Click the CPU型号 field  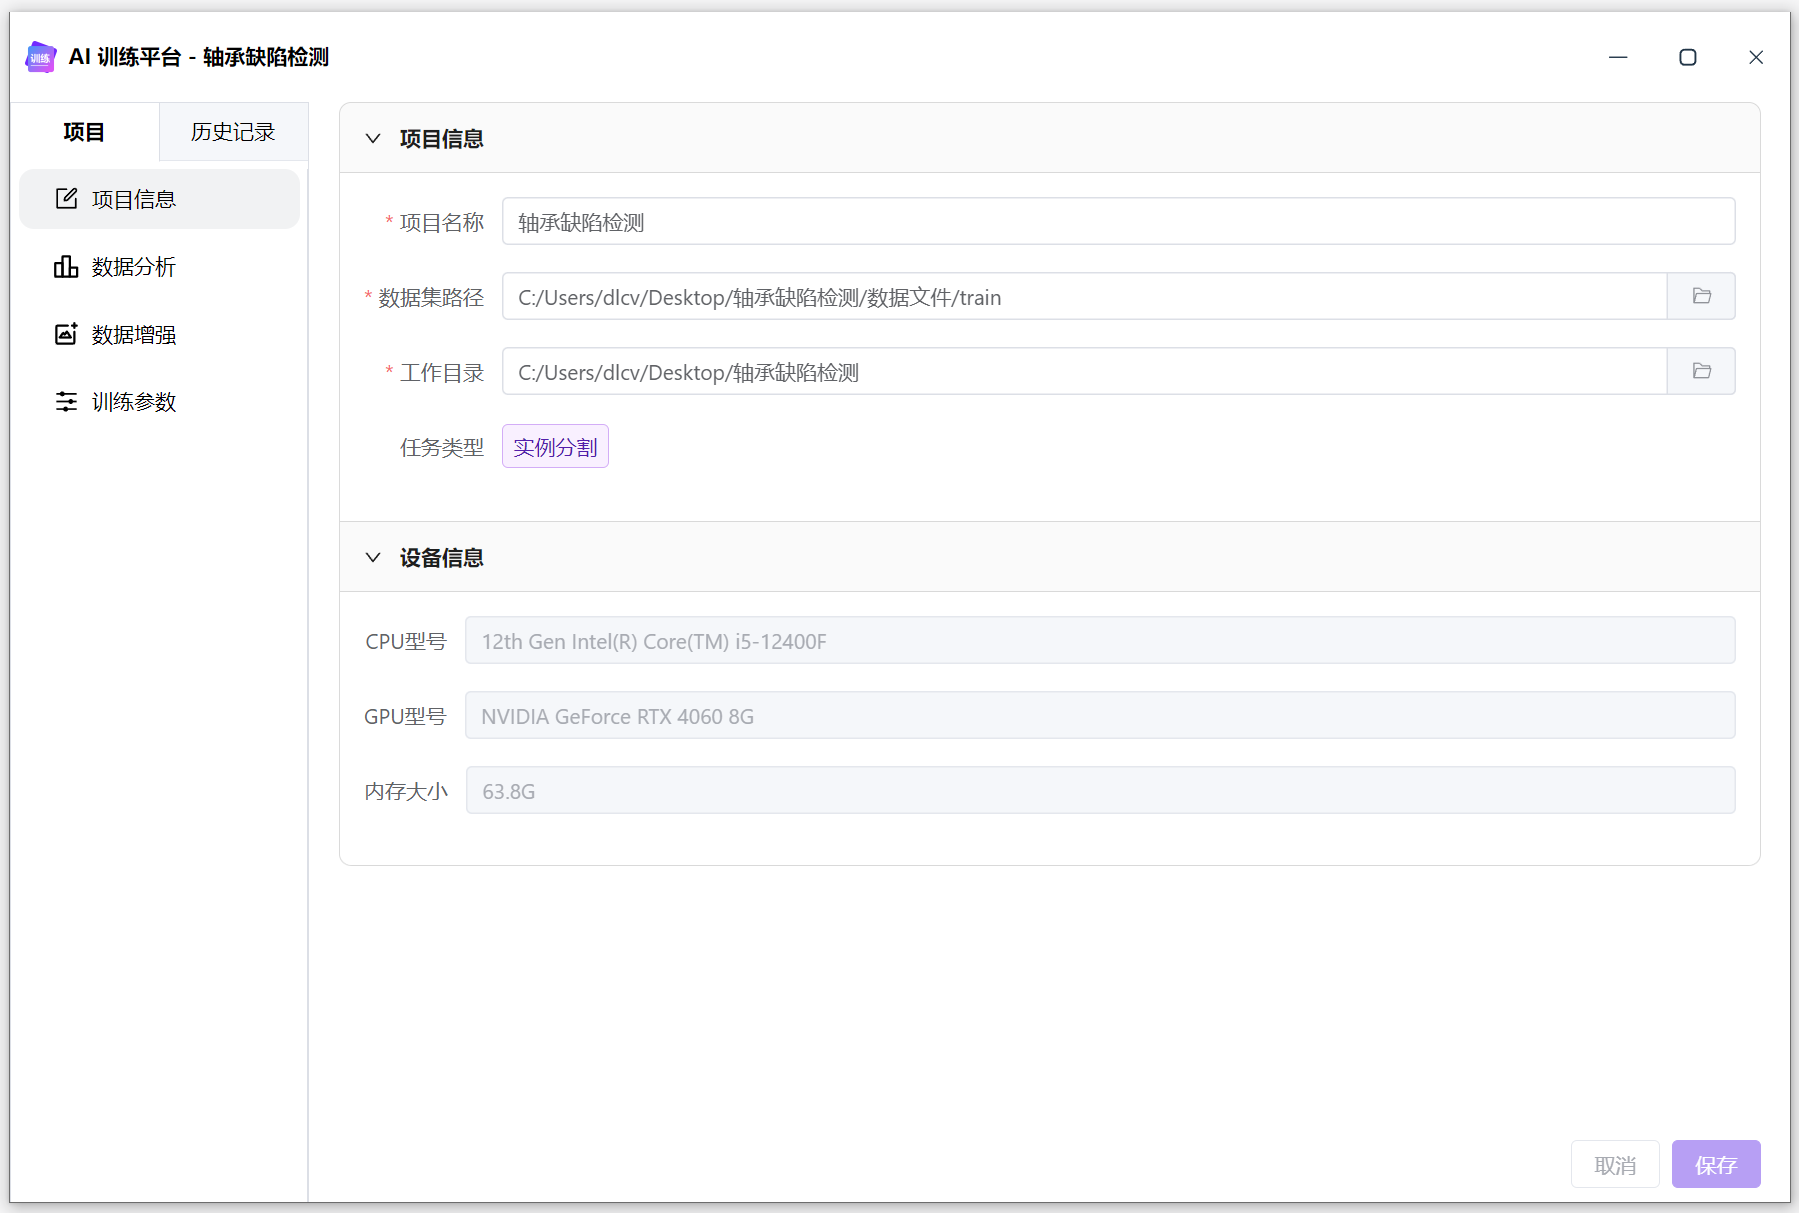coord(1100,640)
